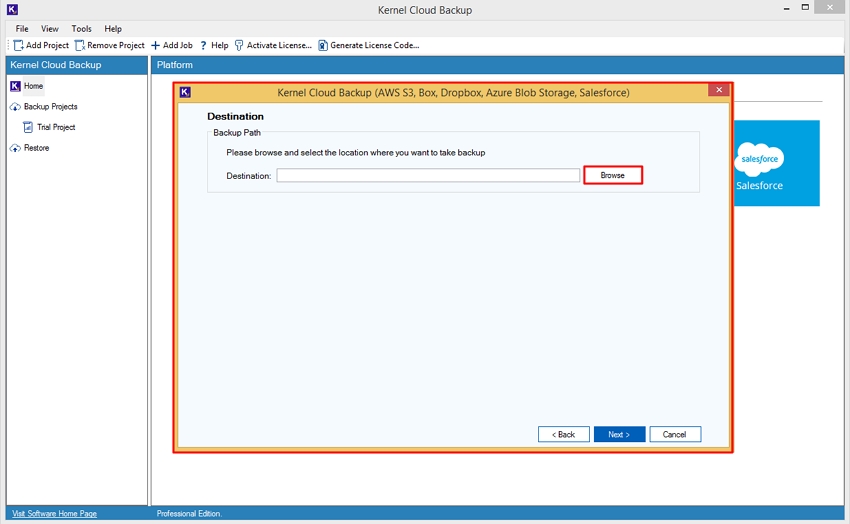Open the Tools menu
This screenshot has height=524, width=850.
81,29
